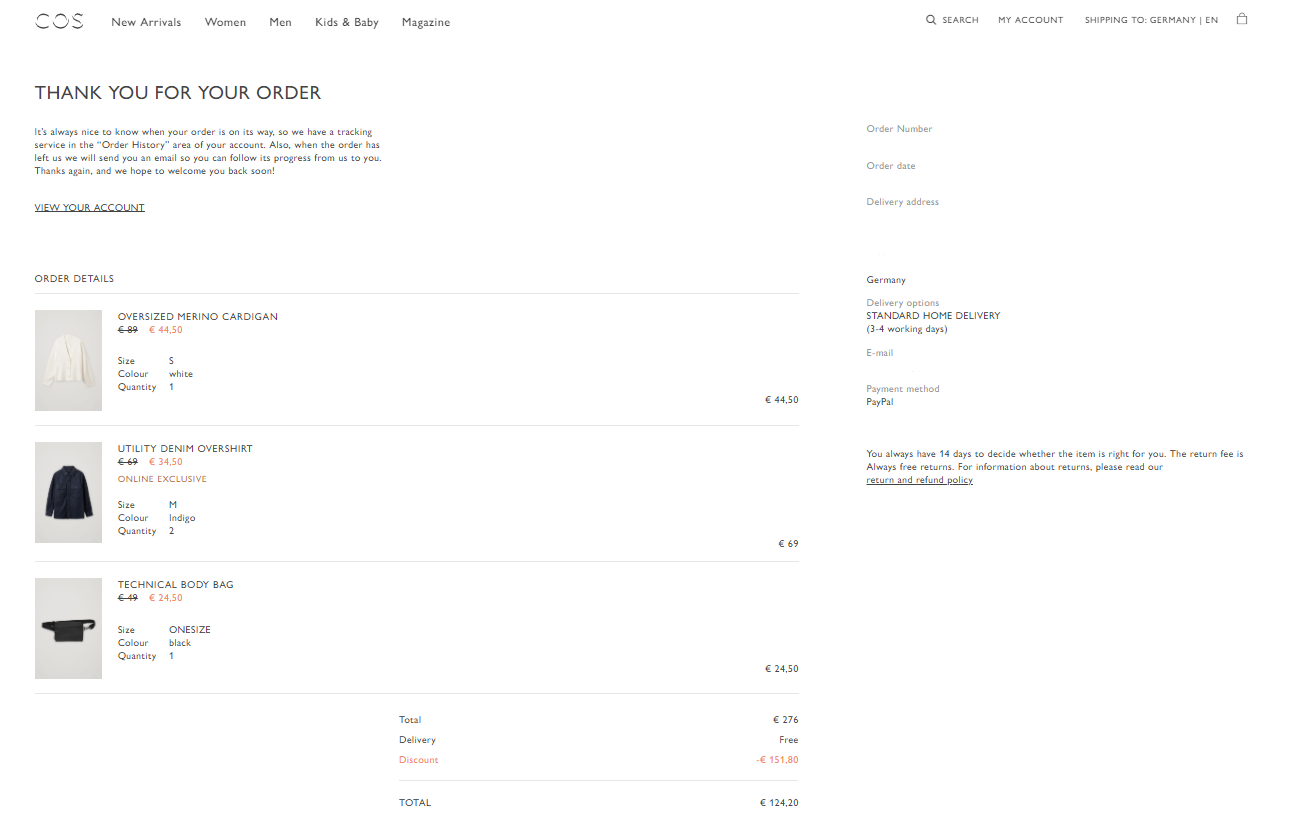This screenshot has height=819, width=1305.
Task: Change shipping country Germany | EN
Action: [x=1151, y=20]
